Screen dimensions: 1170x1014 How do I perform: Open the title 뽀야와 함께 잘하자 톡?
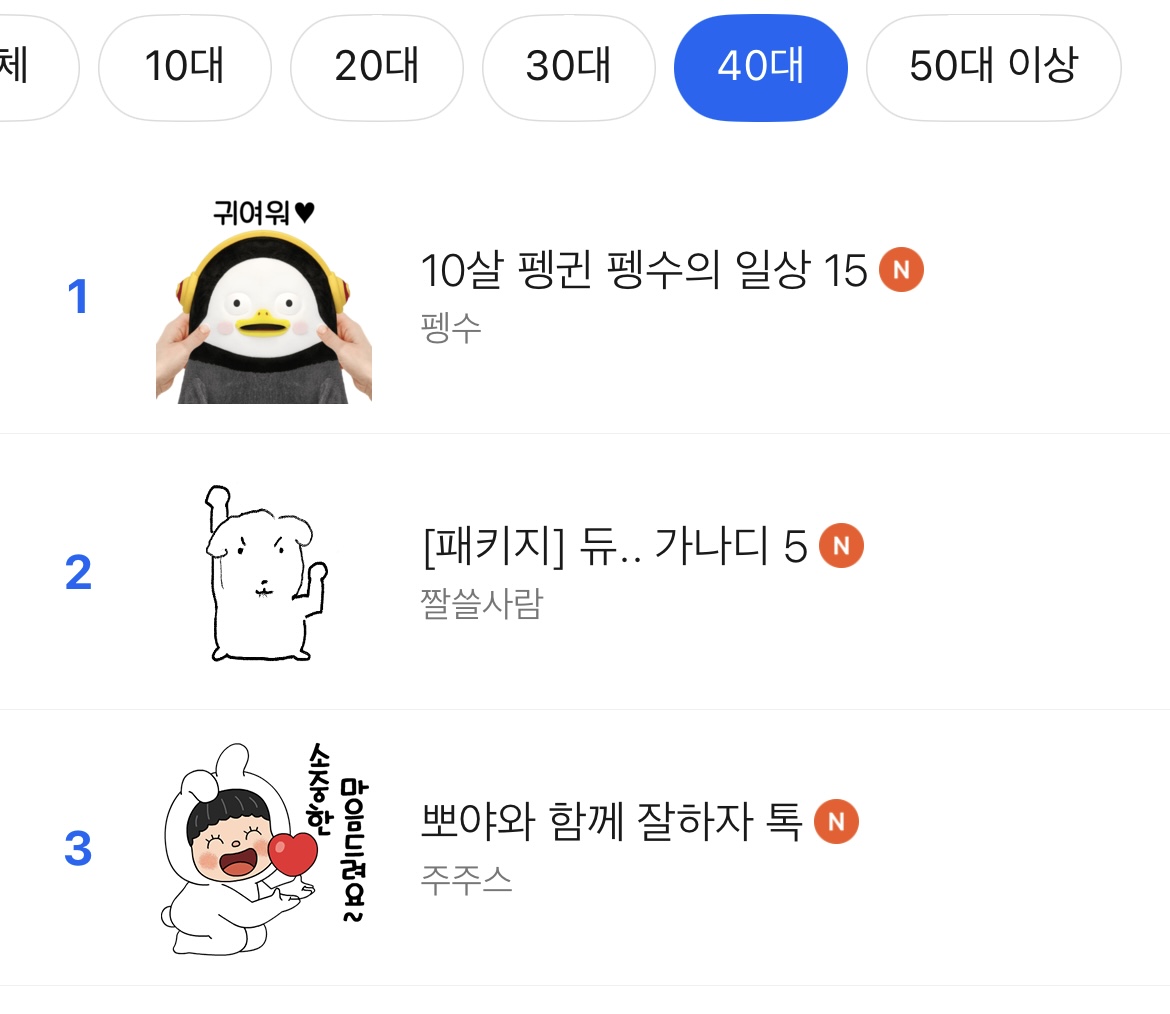pos(611,822)
